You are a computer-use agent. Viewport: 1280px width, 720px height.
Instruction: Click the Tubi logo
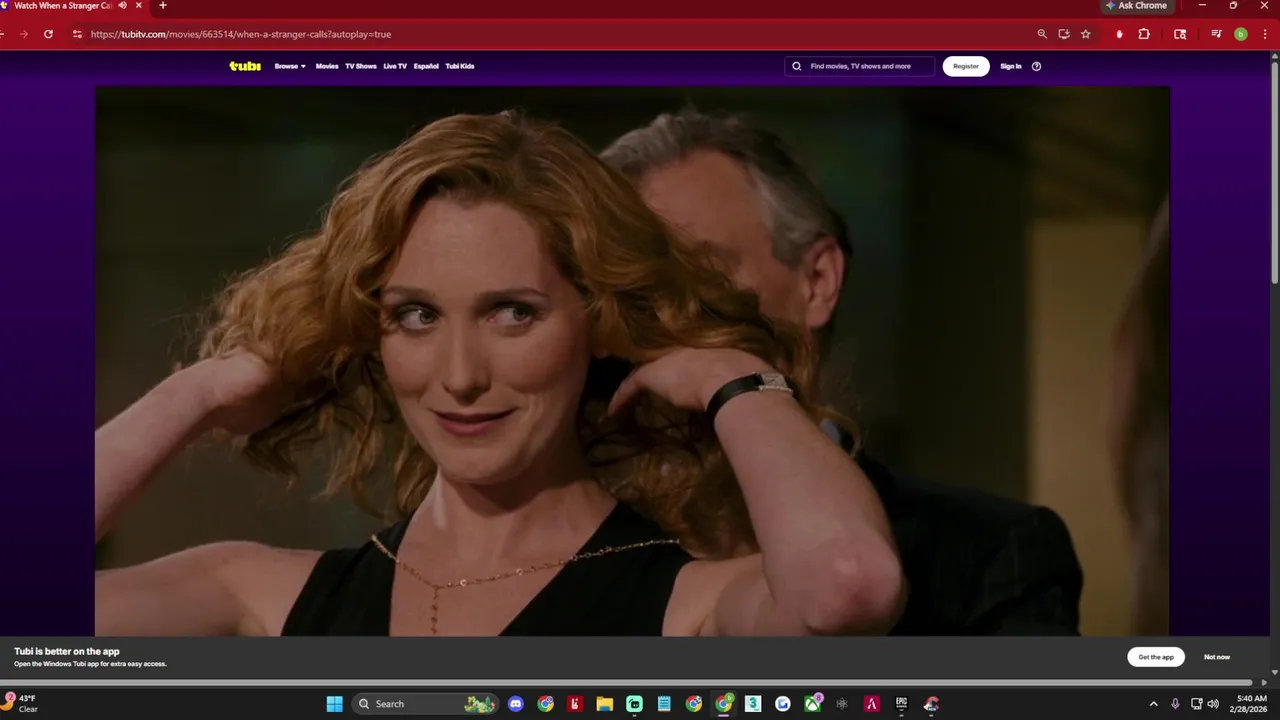pyautogui.click(x=245, y=66)
